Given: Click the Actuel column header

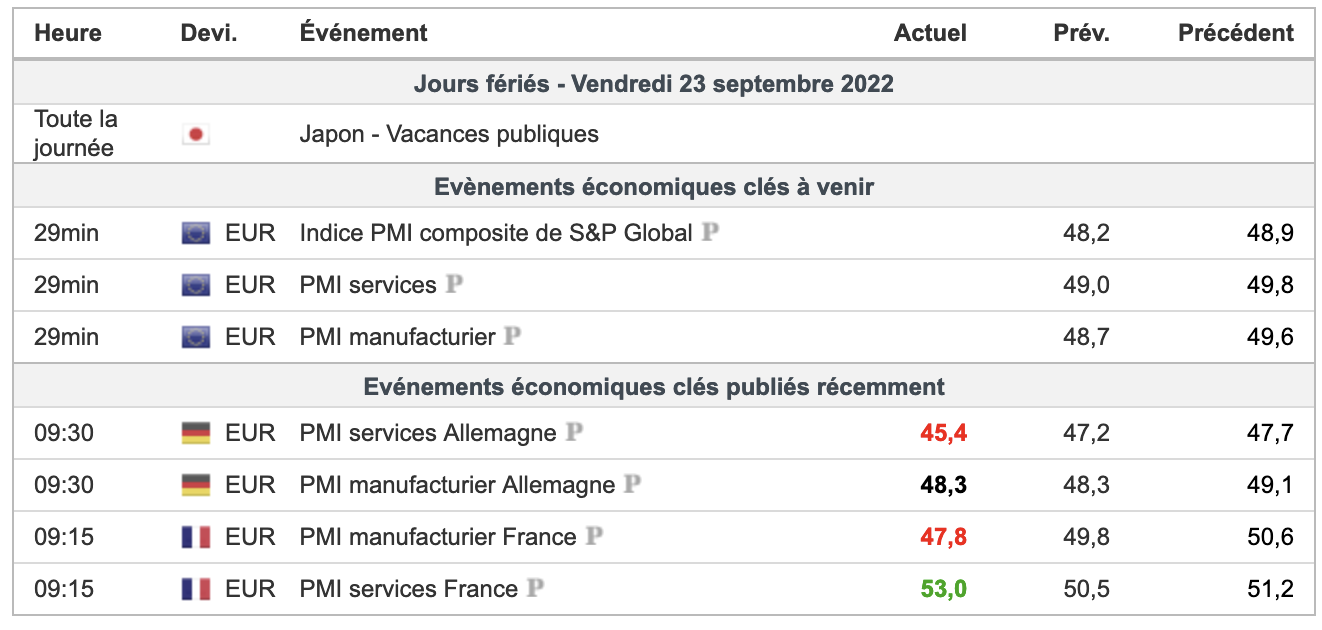Looking at the screenshot, I should [x=930, y=33].
